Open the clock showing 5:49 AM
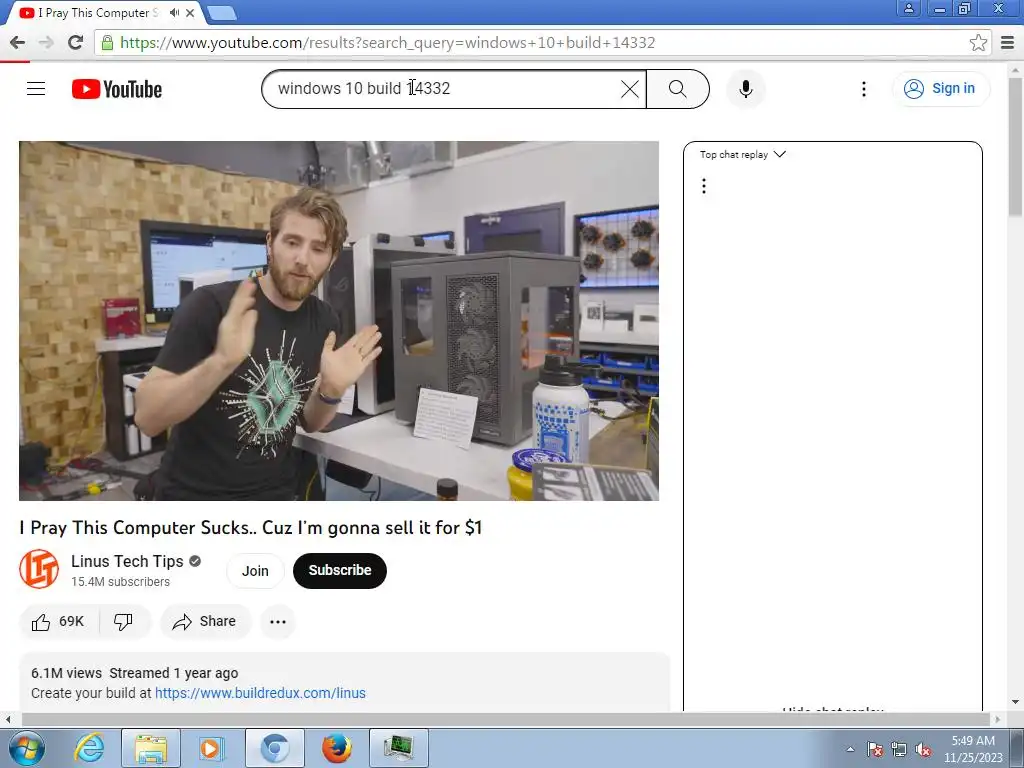The height and width of the screenshot is (768, 1024). tap(973, 749)
